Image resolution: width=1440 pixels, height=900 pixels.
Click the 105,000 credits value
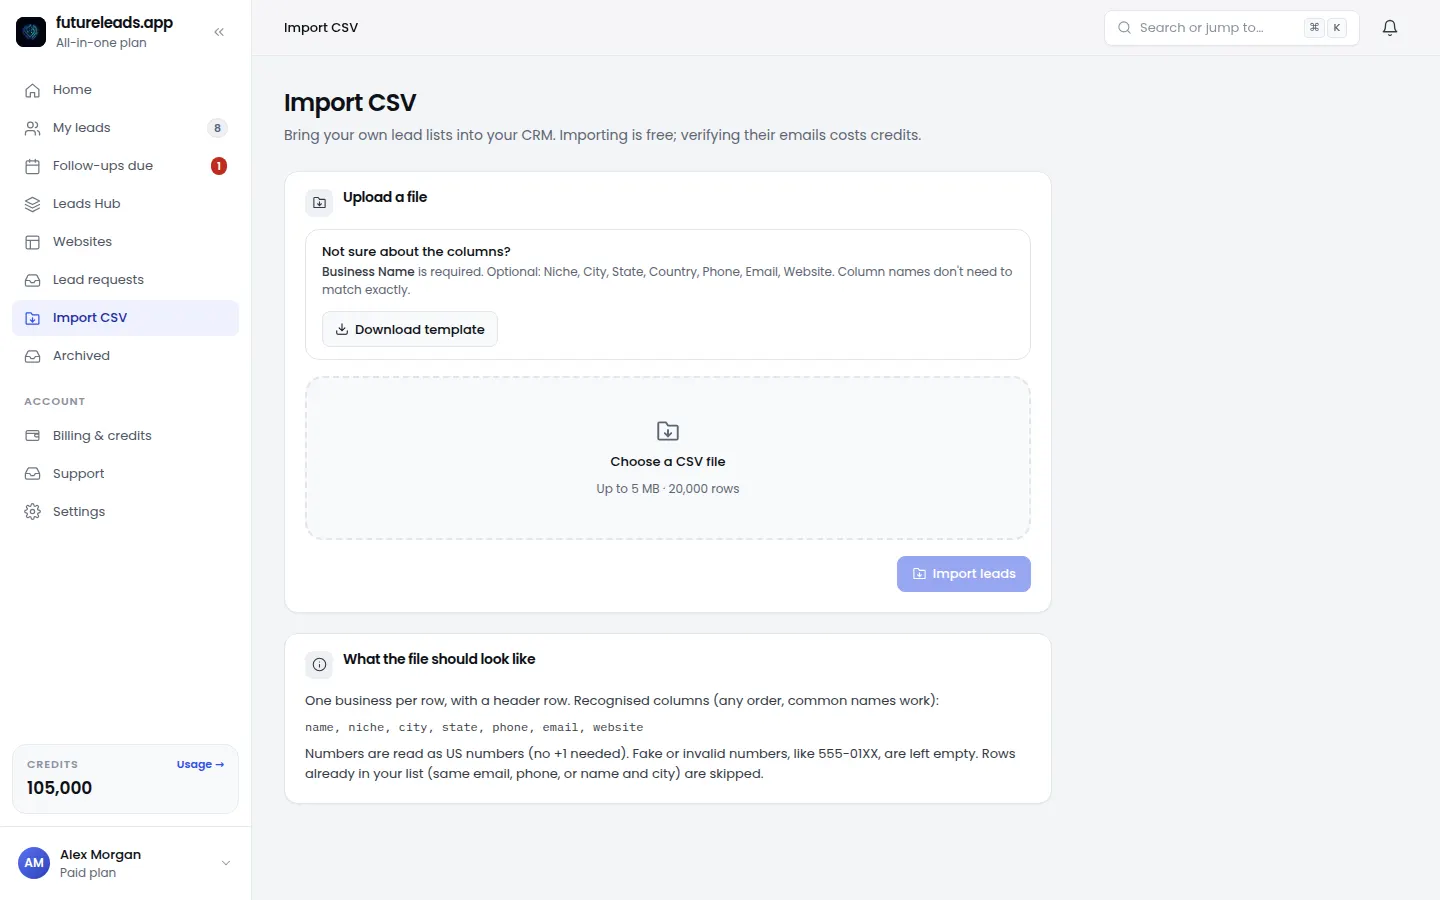tap(60, 788)
